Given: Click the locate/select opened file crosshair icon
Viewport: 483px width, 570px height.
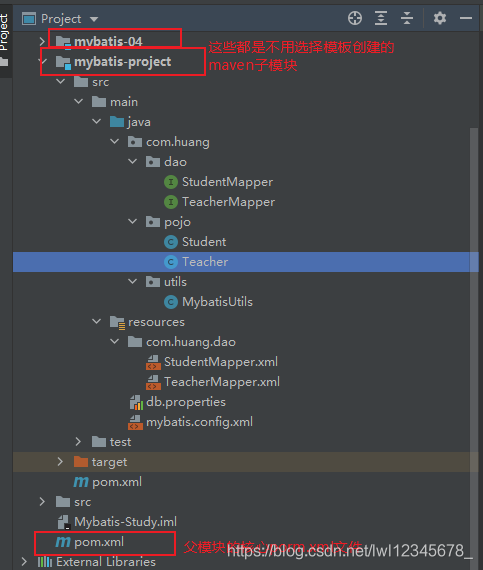Looking at the screenshot, I should coord(355,18).
